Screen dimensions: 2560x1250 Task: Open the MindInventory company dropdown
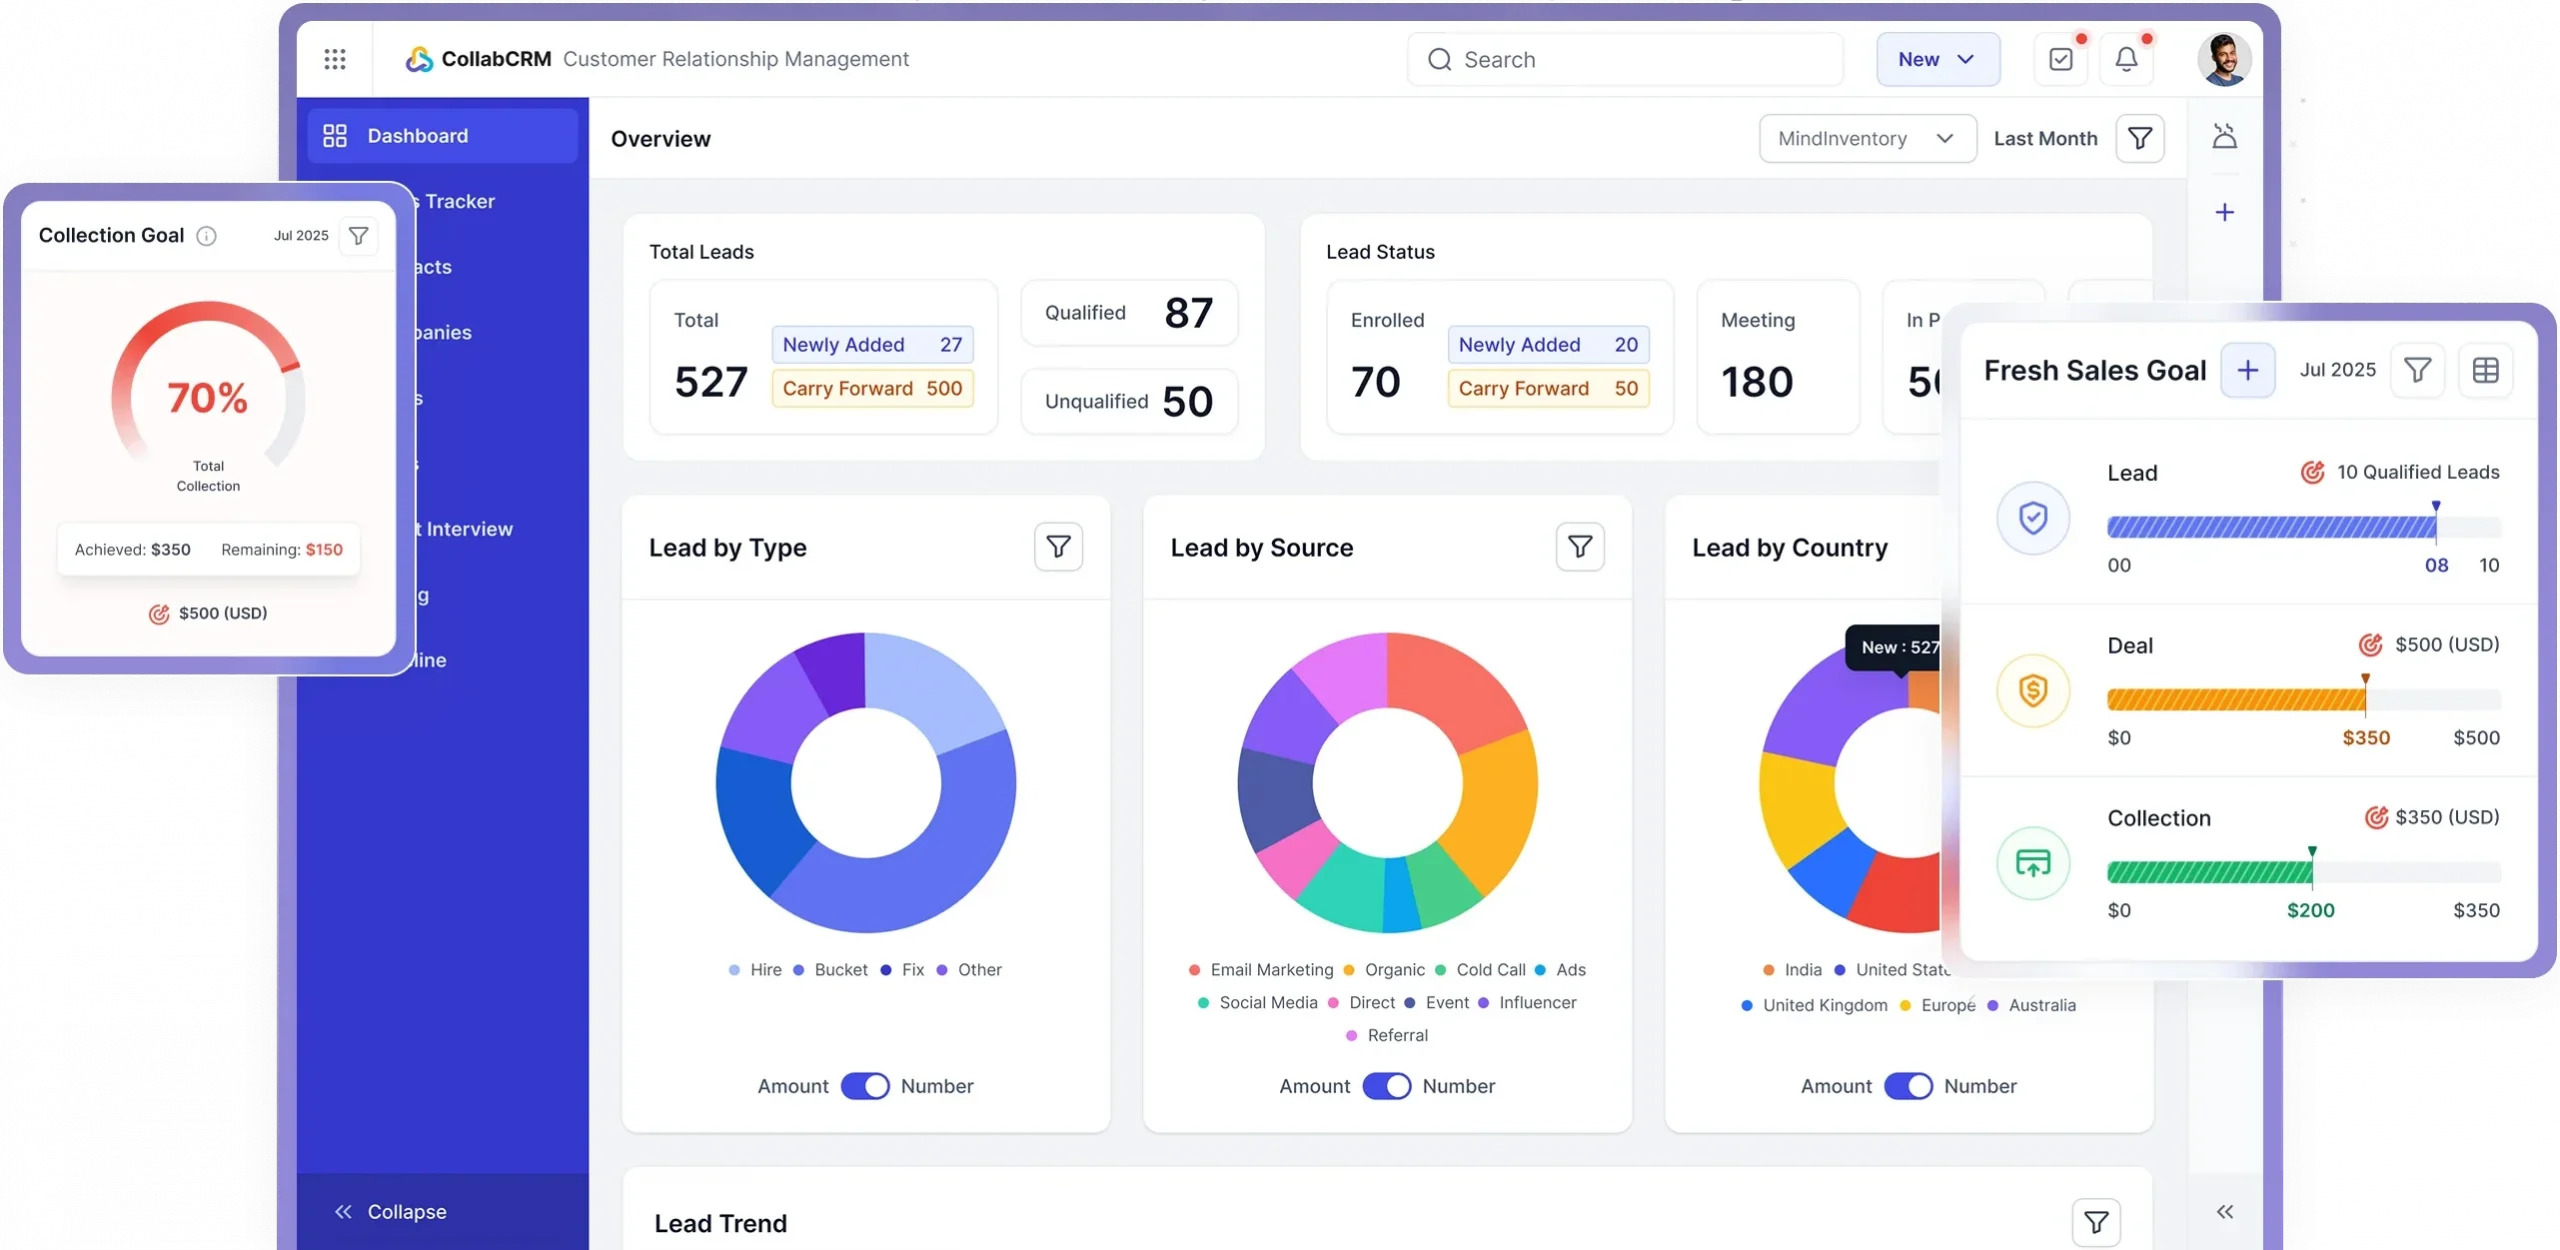point(1867,138)
